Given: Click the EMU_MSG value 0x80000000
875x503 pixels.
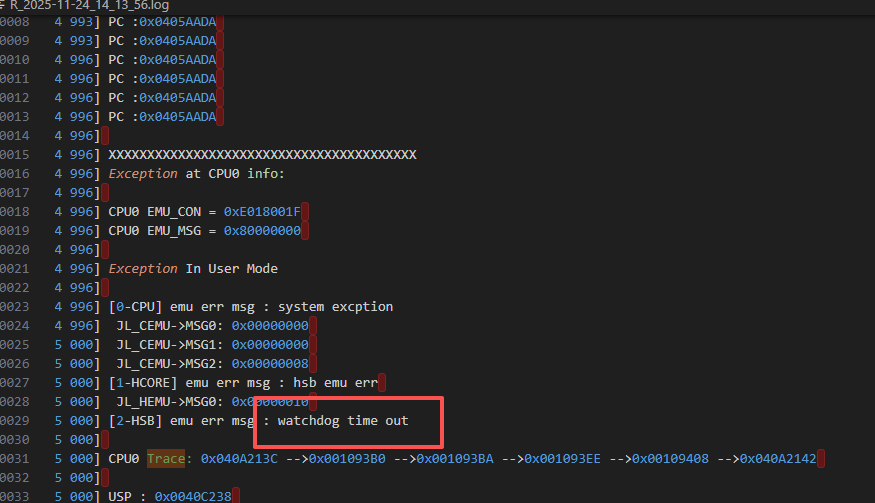Looking at the screenshot, I should click(262, 231).
